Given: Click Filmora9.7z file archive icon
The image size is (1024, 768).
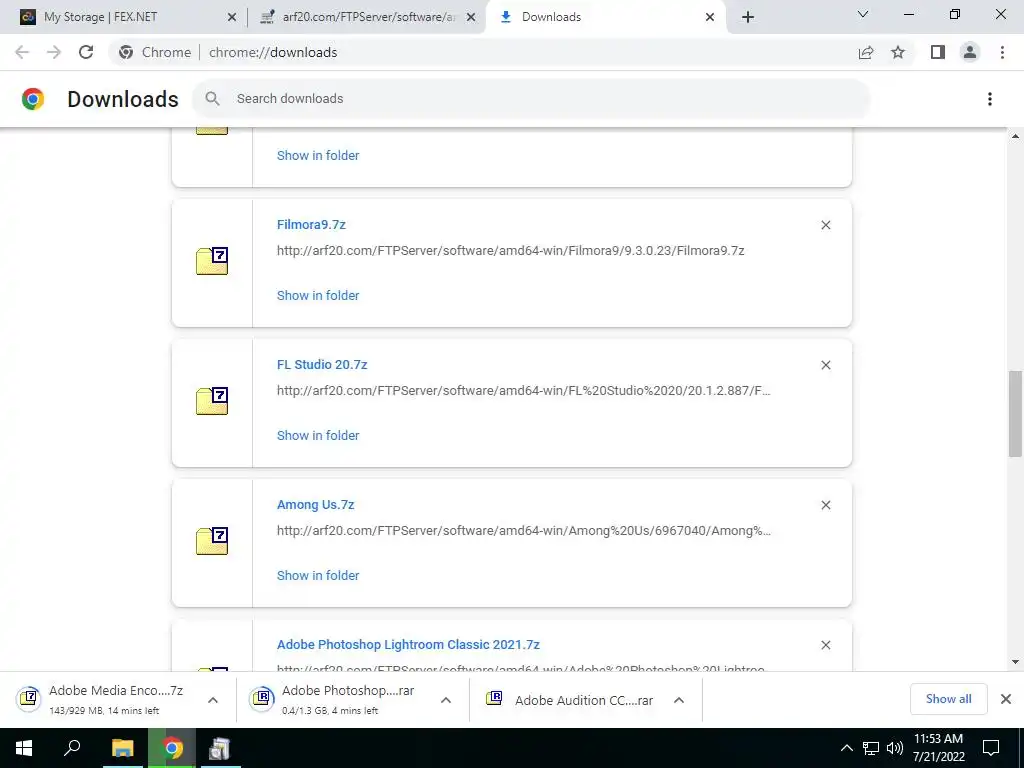Looking at the screenshot, I should point(212,261).
